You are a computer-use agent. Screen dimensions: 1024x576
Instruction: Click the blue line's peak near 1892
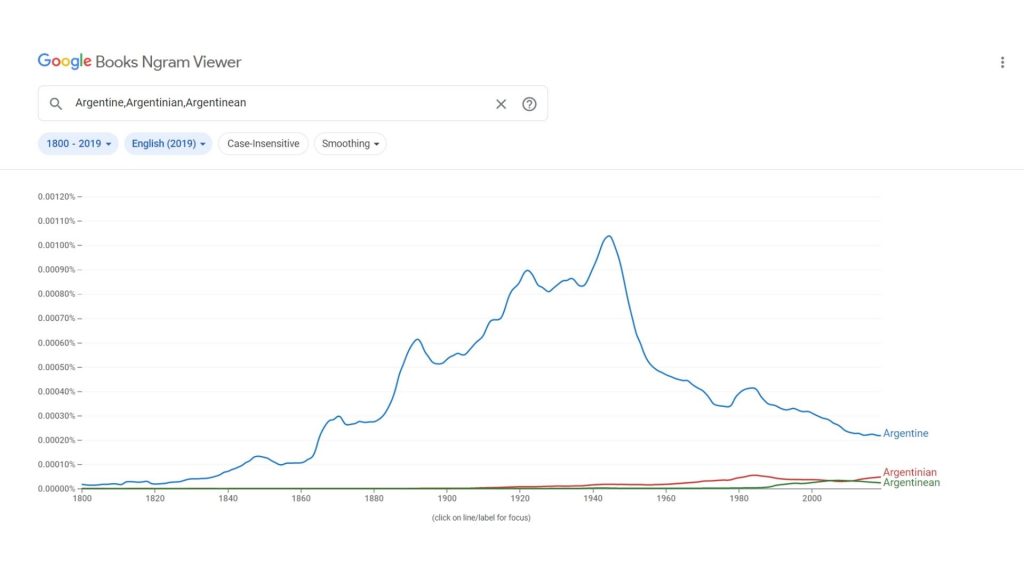[417, 340]
